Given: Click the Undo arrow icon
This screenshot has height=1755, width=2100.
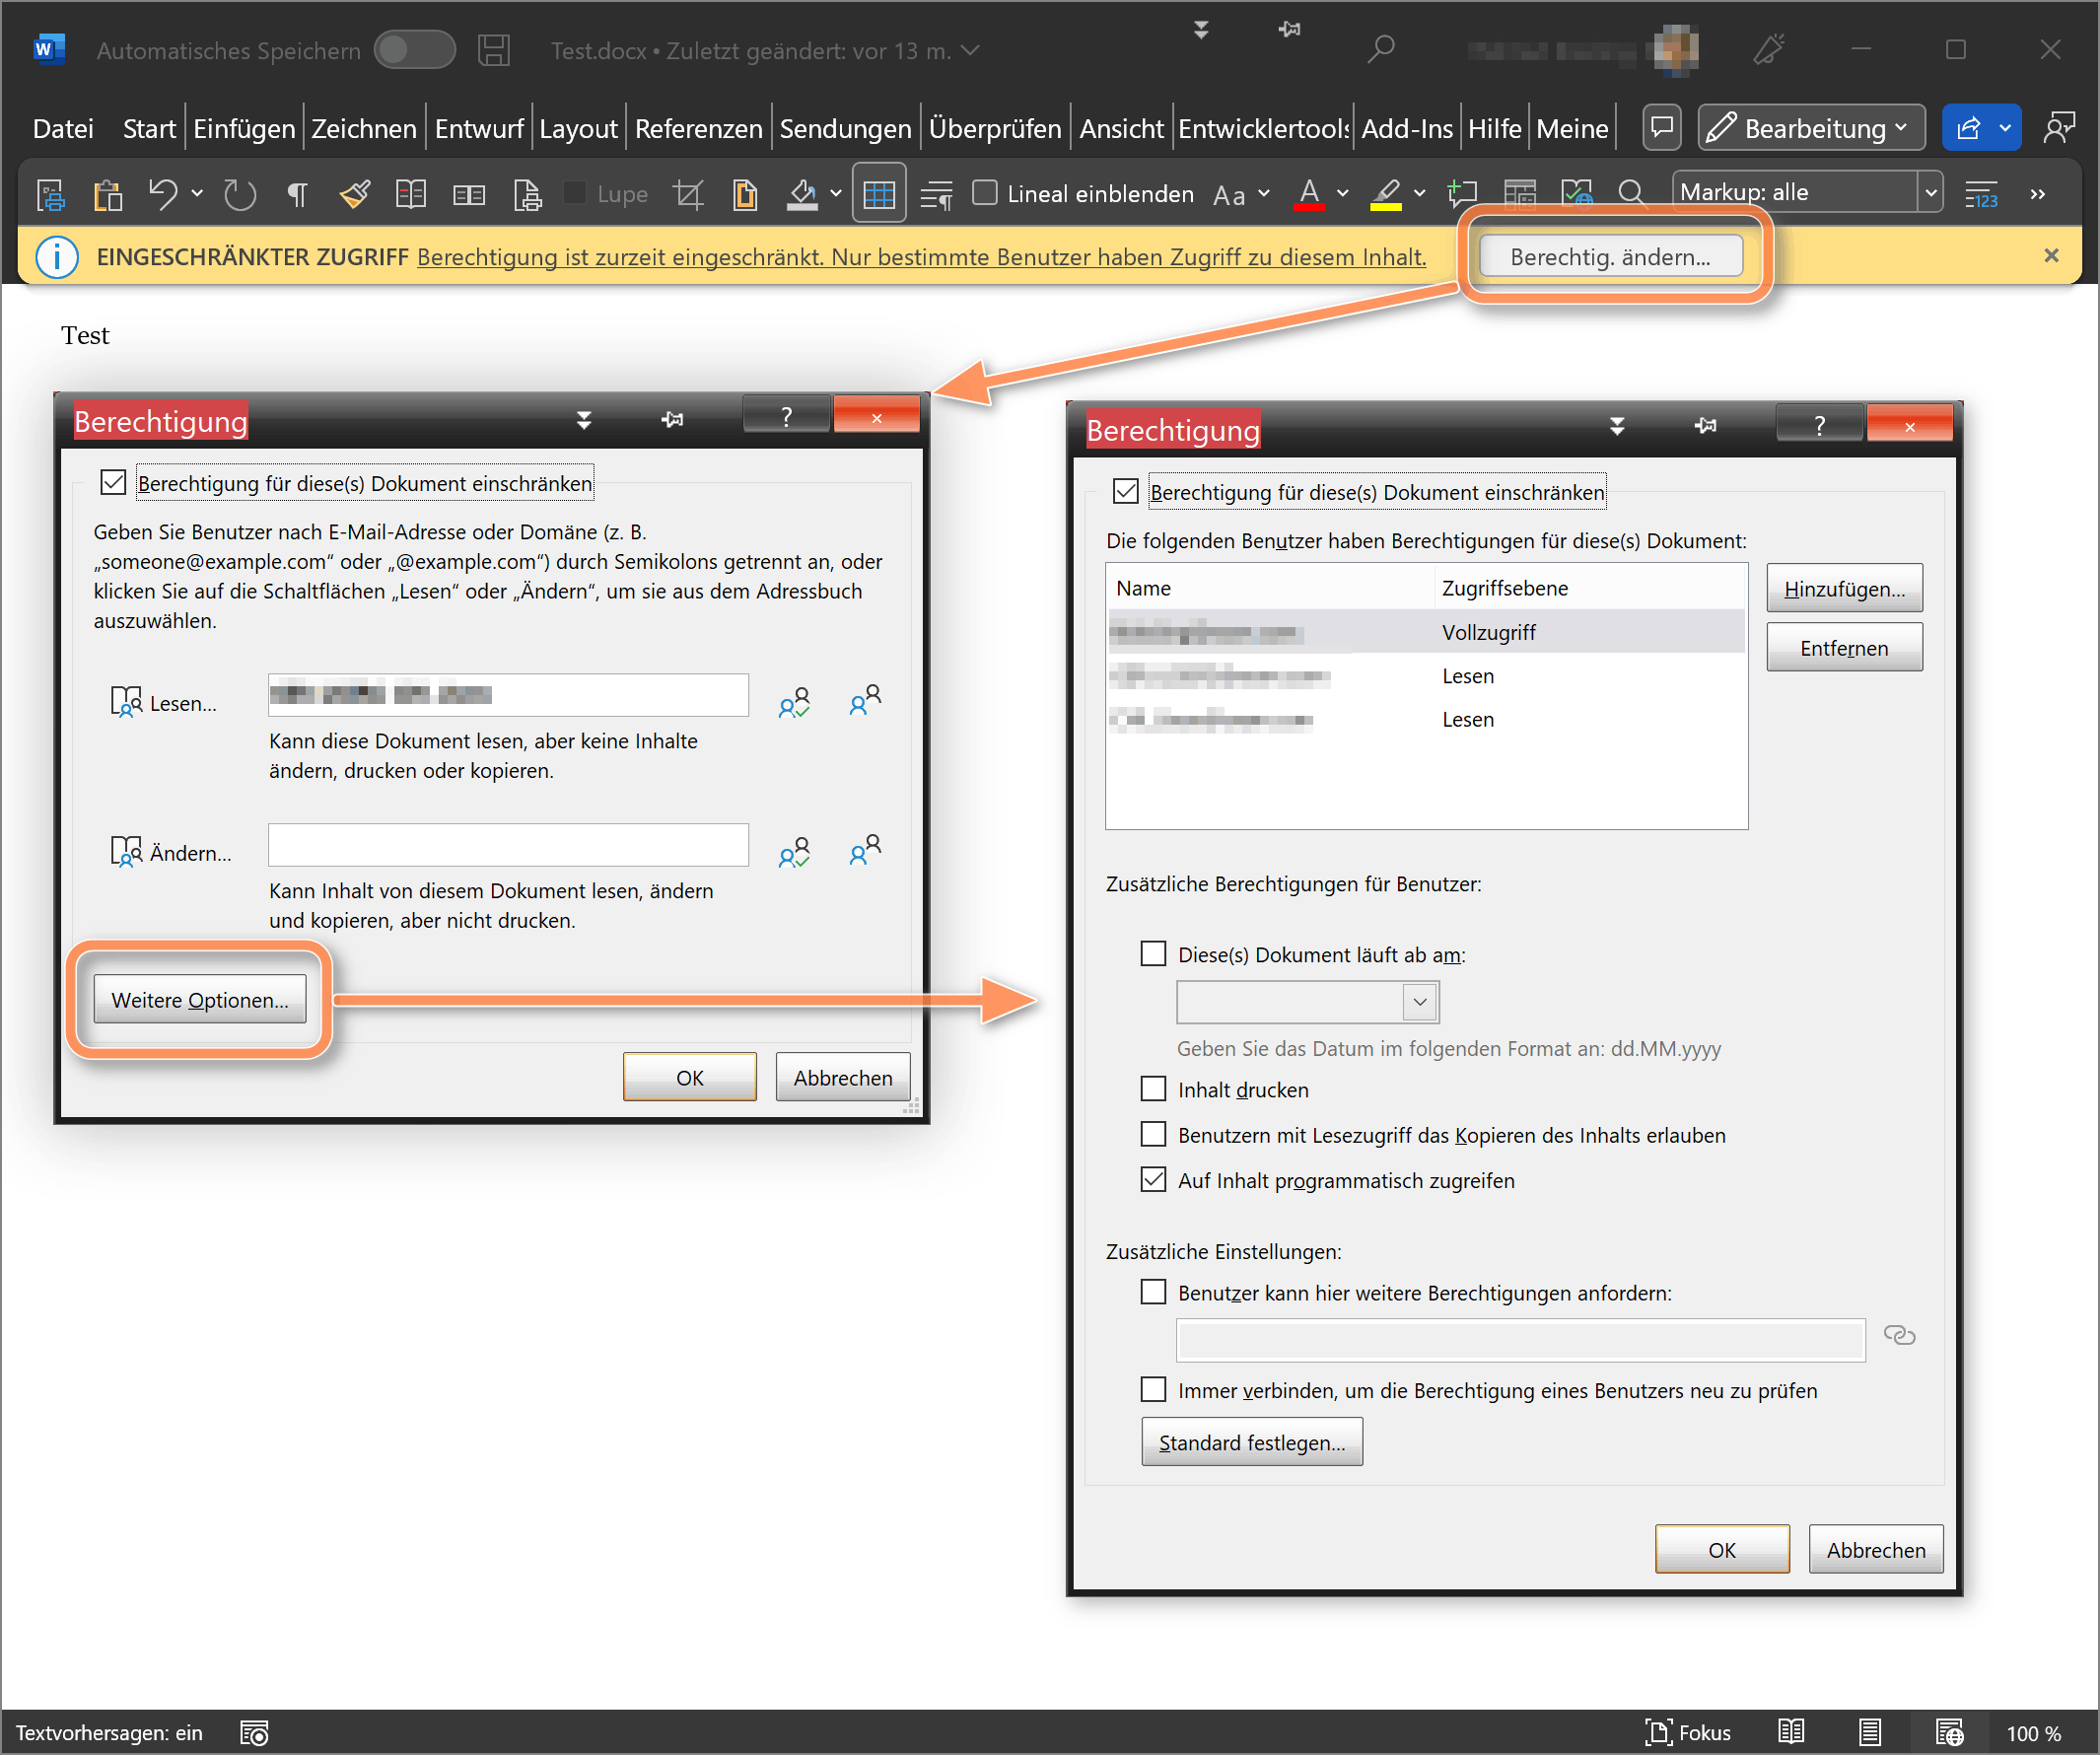Looking at the screenshot, I should coord(163,193).
